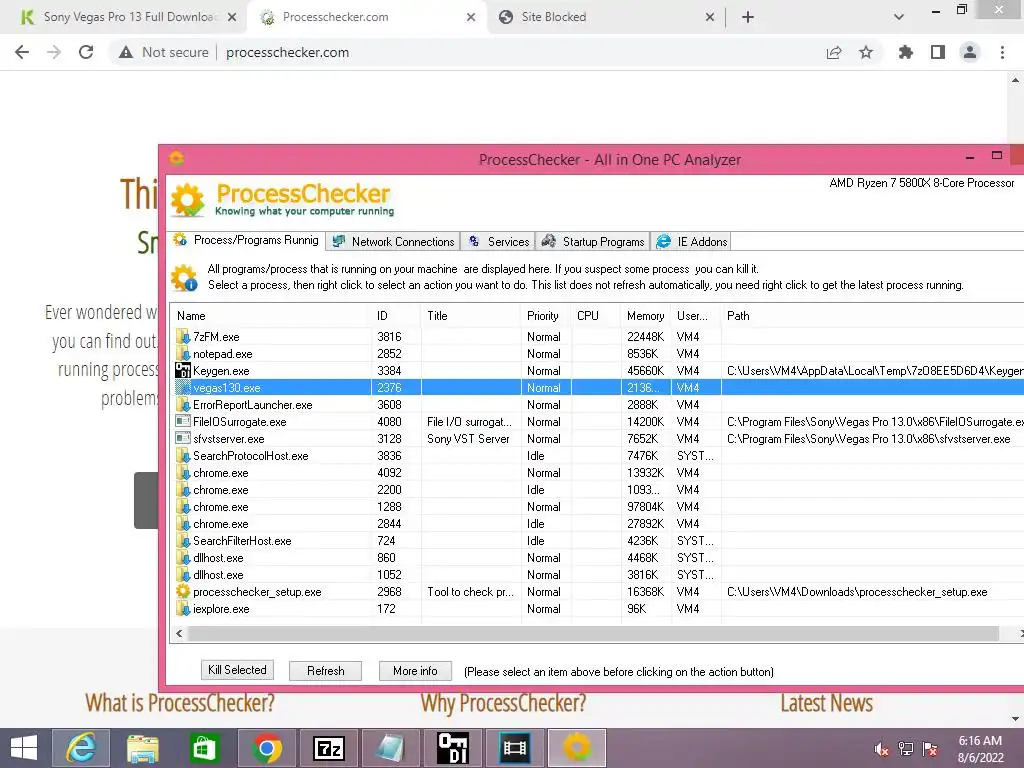Toggle the browser side panel icon

tap(938, 52)
